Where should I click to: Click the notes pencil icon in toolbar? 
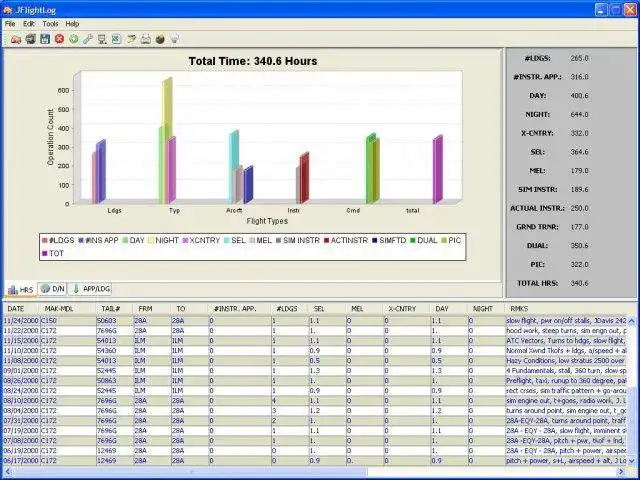coord(131,39)
